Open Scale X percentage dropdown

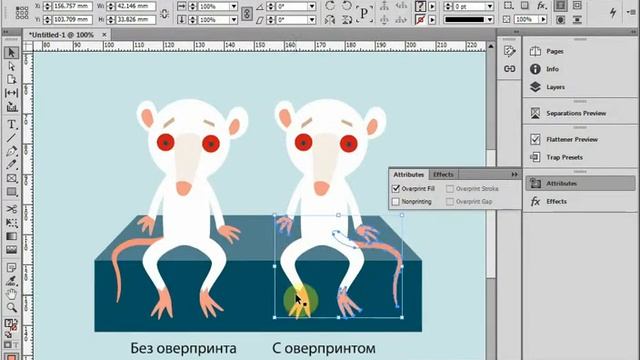coord(234,7)
